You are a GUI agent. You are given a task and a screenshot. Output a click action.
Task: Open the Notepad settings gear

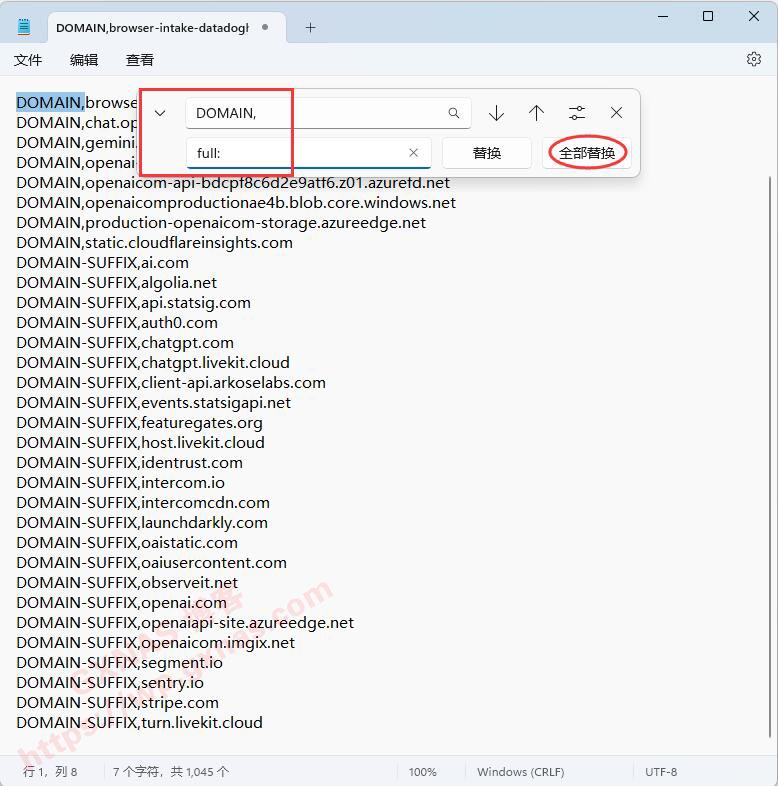coord(754,59)
